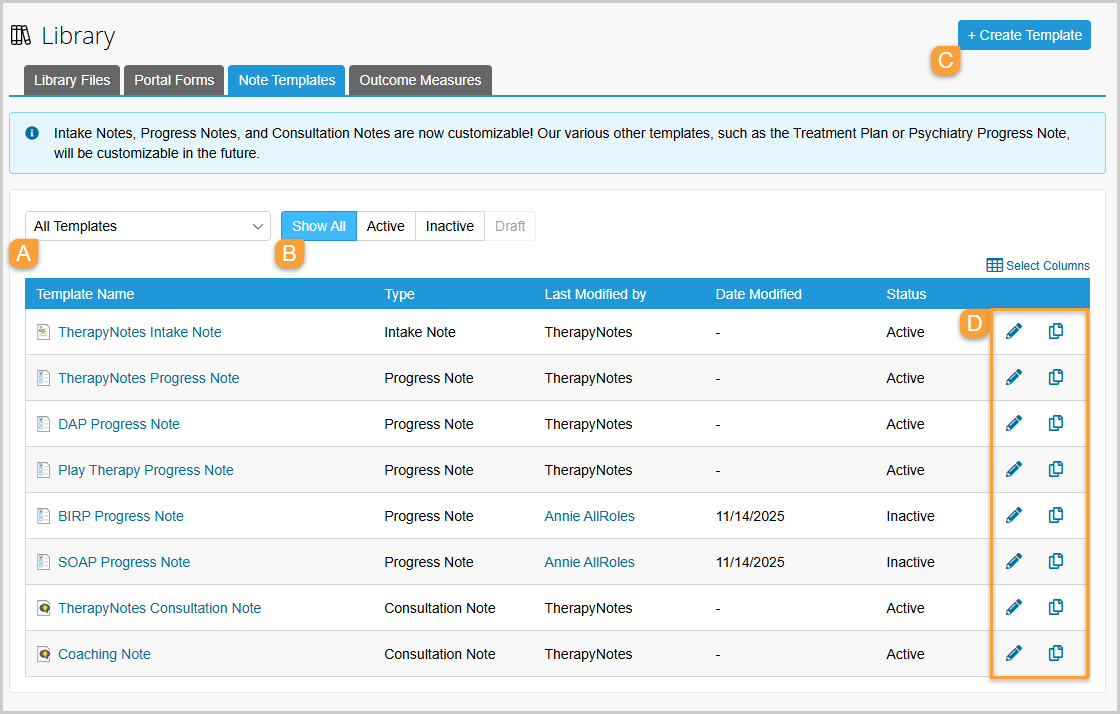
Task: Switch to the Portal Forms tab
Action: tap(174, 80)
